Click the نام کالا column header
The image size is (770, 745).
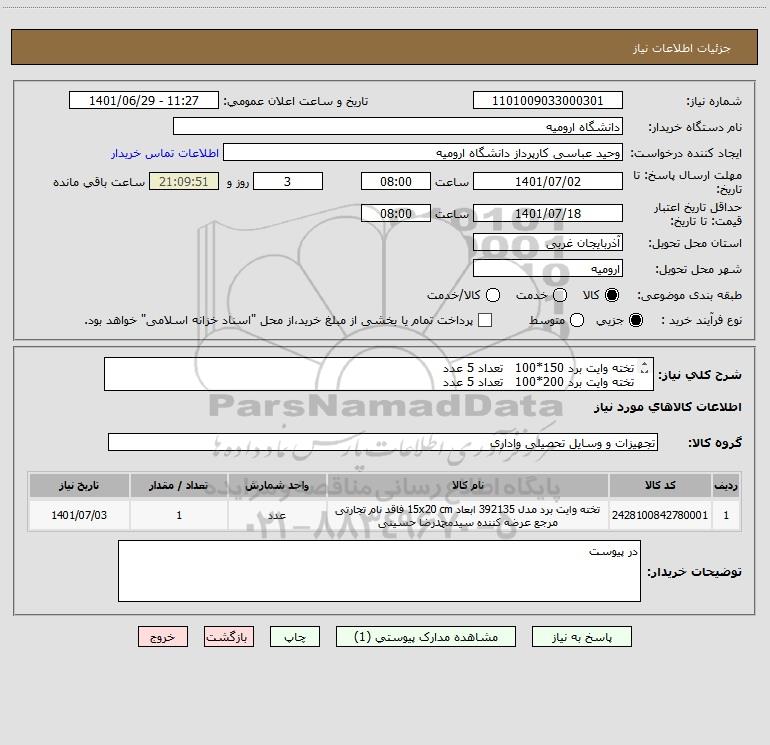pyautogui.click(x=468, y=486)
